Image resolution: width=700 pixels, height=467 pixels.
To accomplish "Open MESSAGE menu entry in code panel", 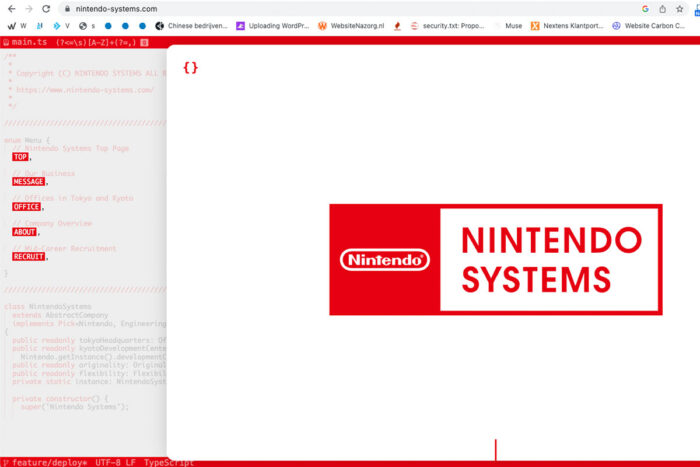I will 29,181.
